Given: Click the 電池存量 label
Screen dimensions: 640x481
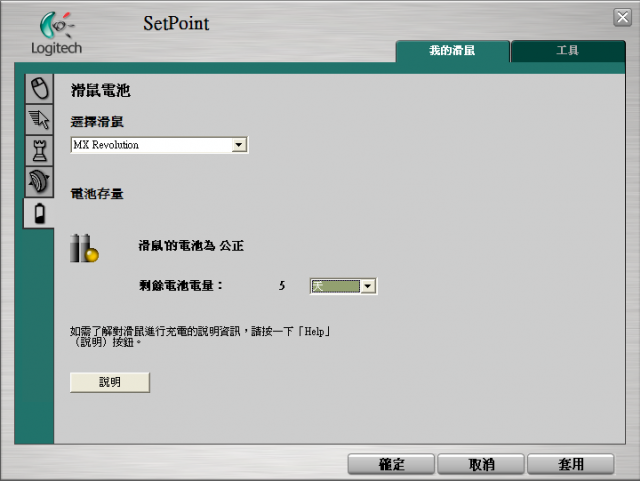Looking at the screenshot, I should coord(97,194).
